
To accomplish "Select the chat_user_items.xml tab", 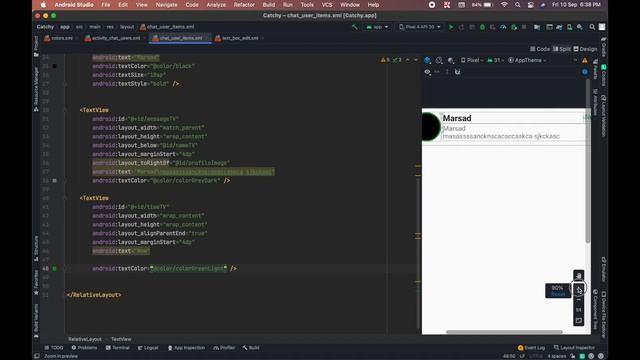I will (180, 38).
